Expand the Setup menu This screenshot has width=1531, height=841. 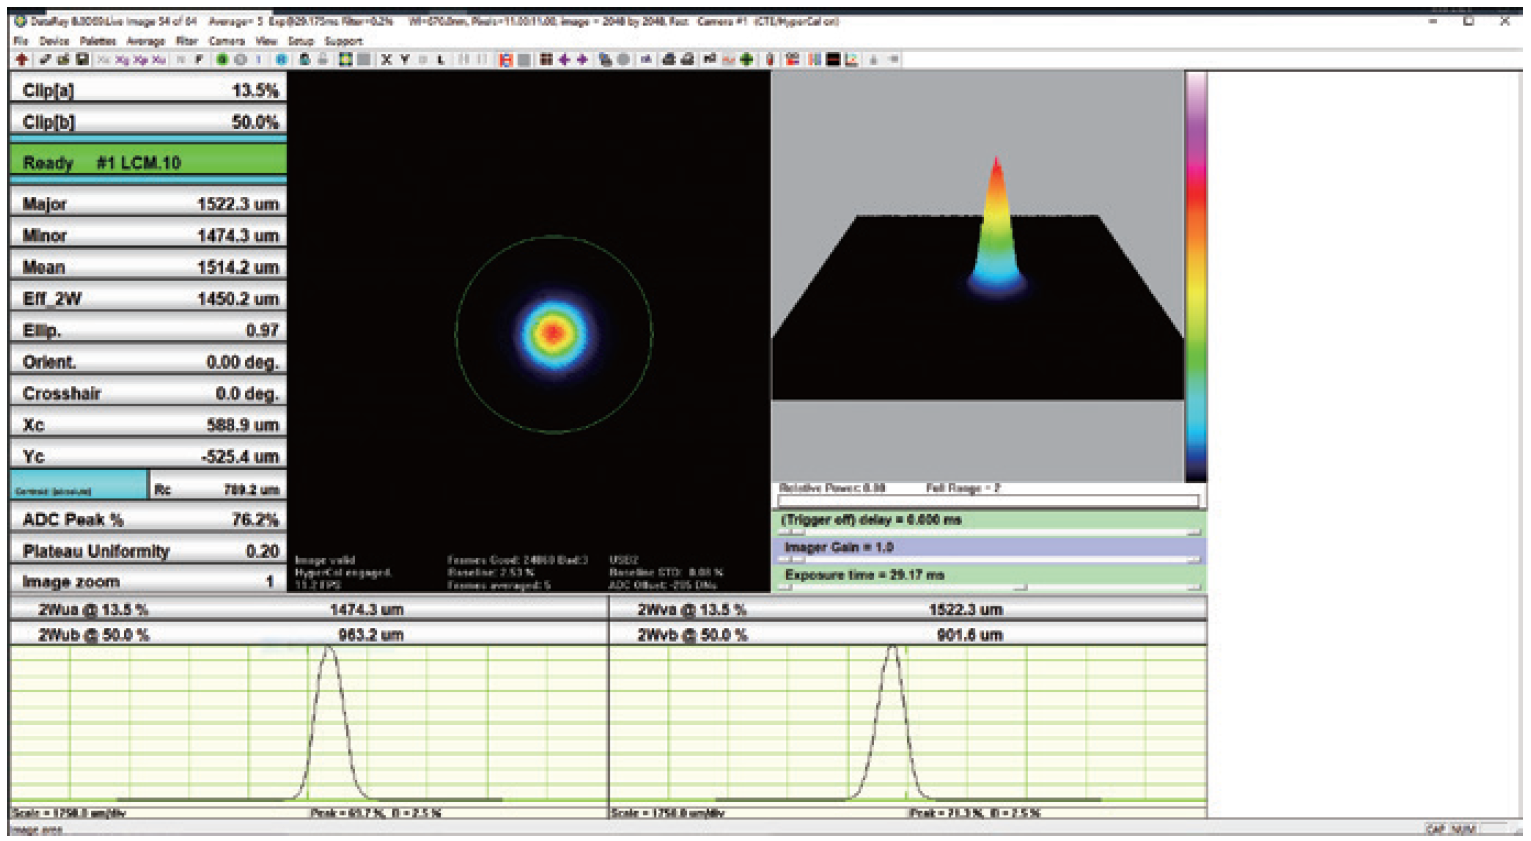(300, 41)
